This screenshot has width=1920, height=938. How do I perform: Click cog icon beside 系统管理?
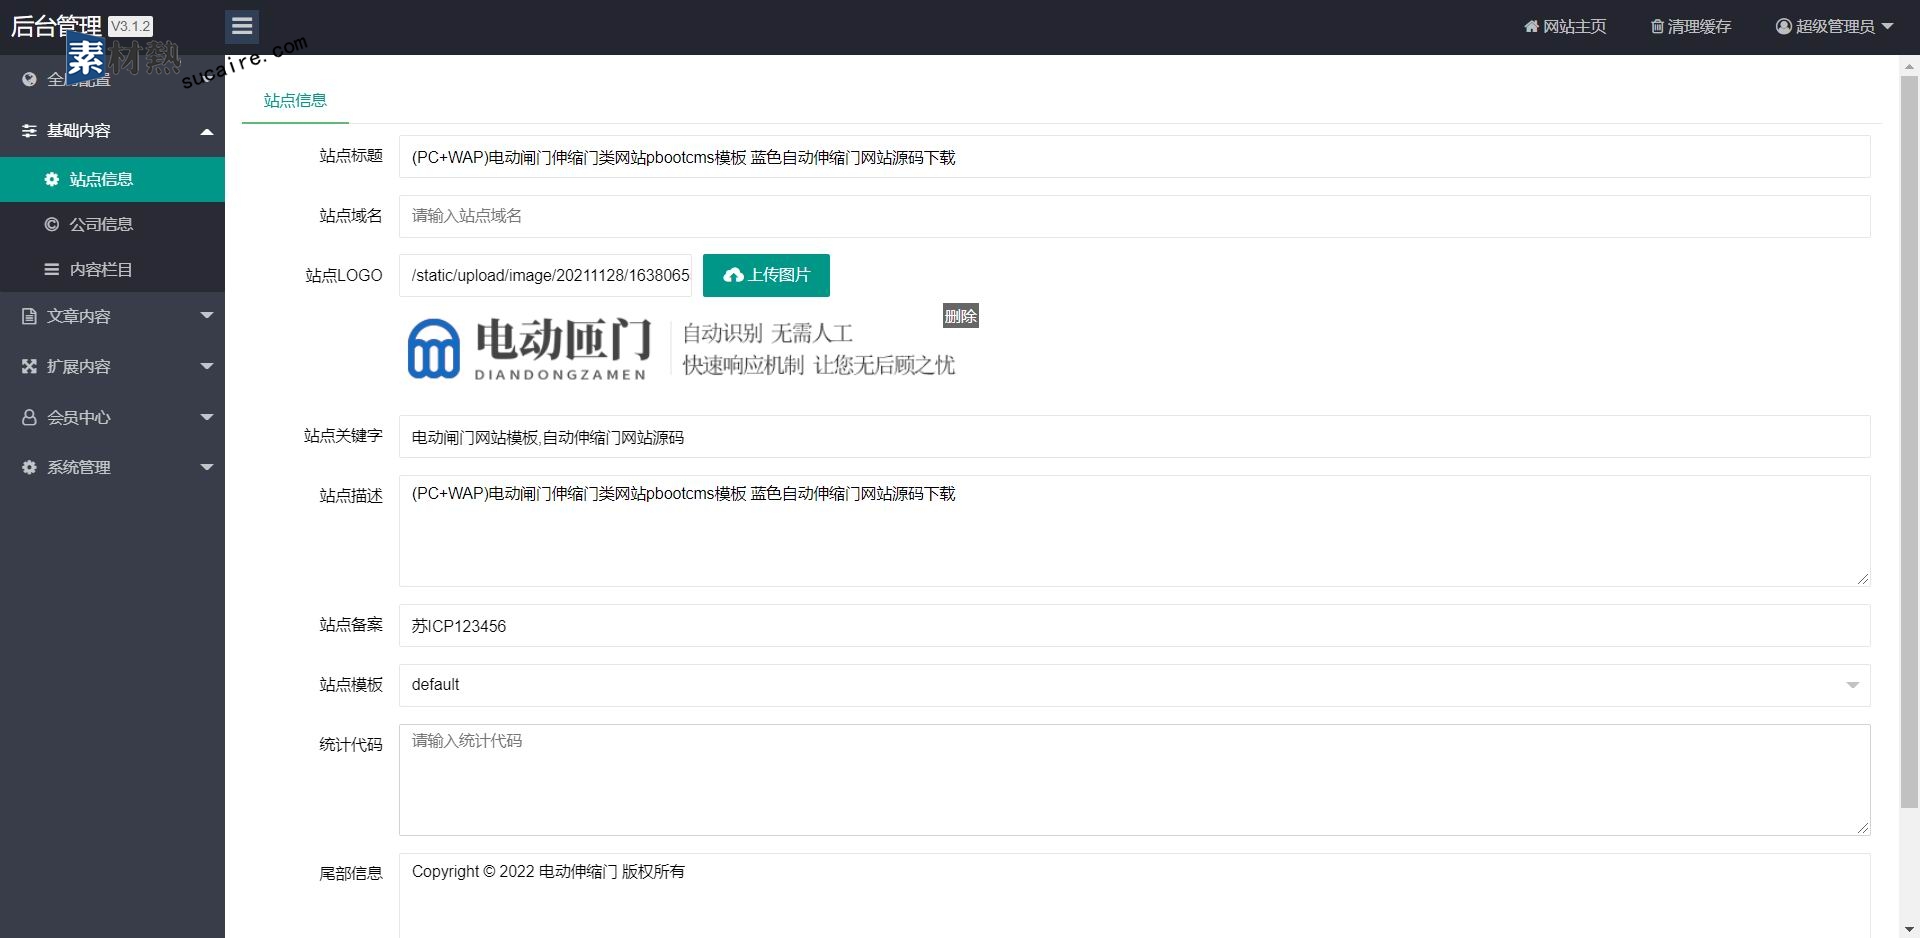pyautogui.click(x=29, y=467)
